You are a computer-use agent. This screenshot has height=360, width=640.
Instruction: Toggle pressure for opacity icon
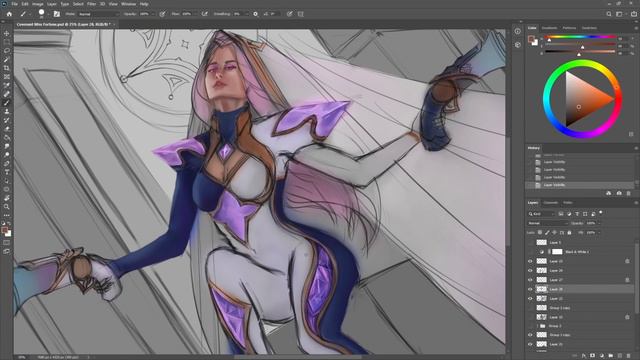coord(162,14)
